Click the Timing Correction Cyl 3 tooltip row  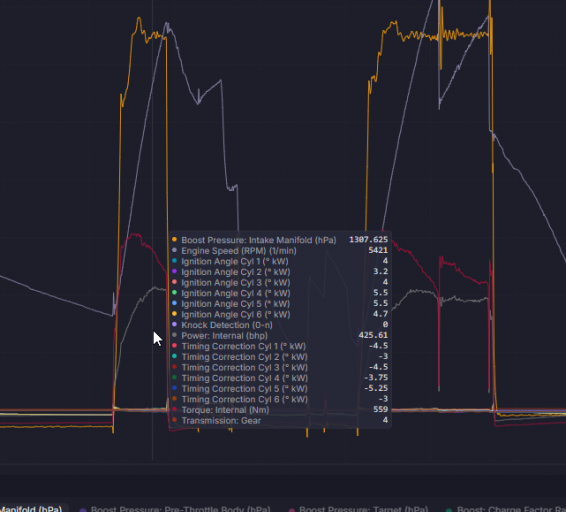(x=280, y=367)
